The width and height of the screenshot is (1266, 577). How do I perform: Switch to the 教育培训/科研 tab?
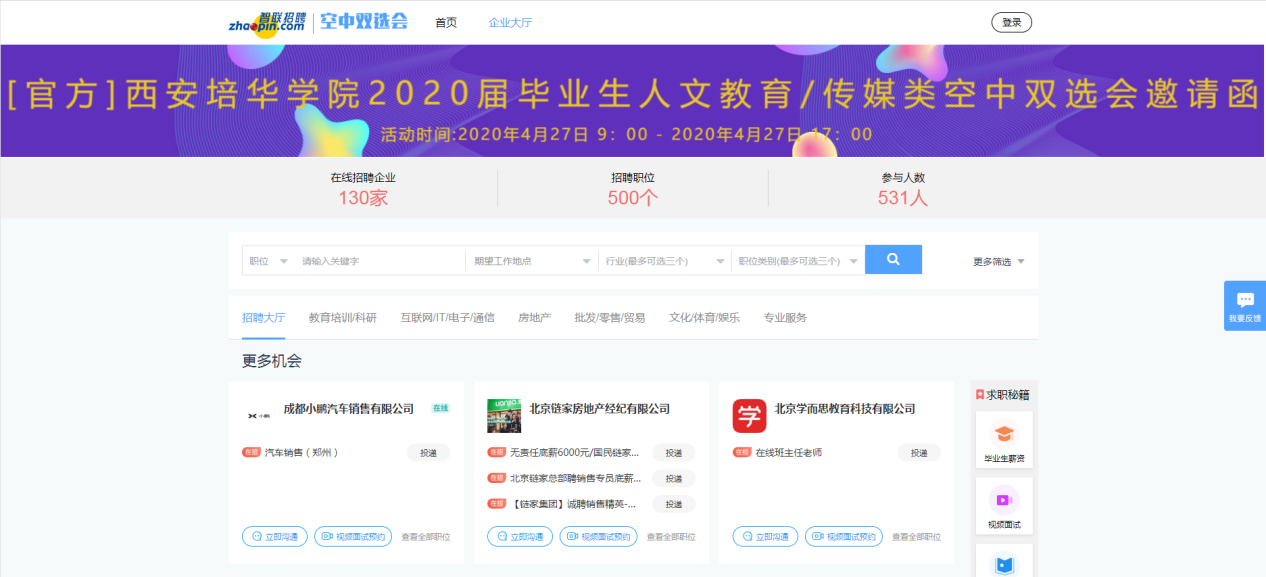[343, 318]
